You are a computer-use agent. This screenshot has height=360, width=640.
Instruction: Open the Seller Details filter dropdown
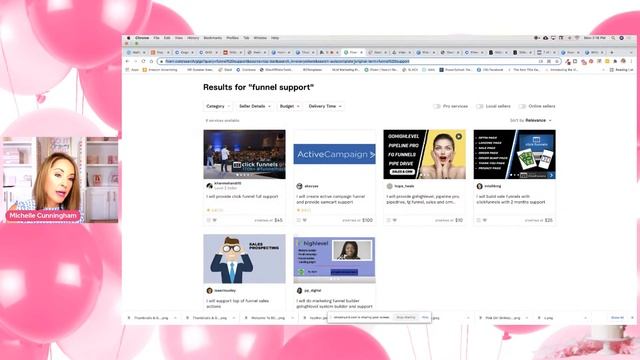pos(255,106)
